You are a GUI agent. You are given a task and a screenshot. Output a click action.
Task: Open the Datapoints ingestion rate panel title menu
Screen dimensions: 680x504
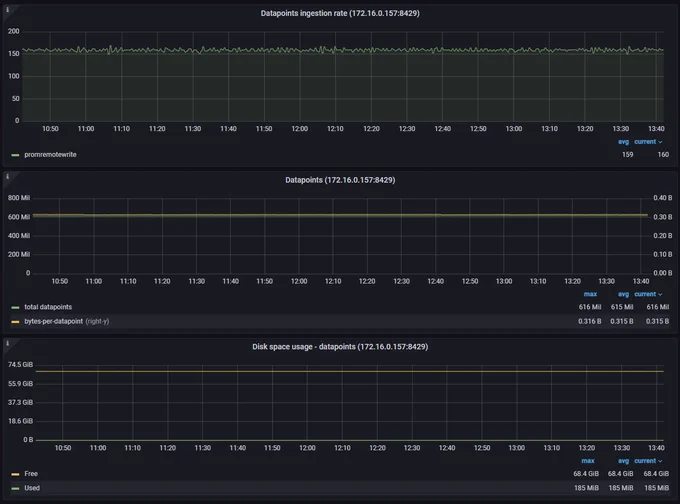pyautogui.click(x=340, y=13)
